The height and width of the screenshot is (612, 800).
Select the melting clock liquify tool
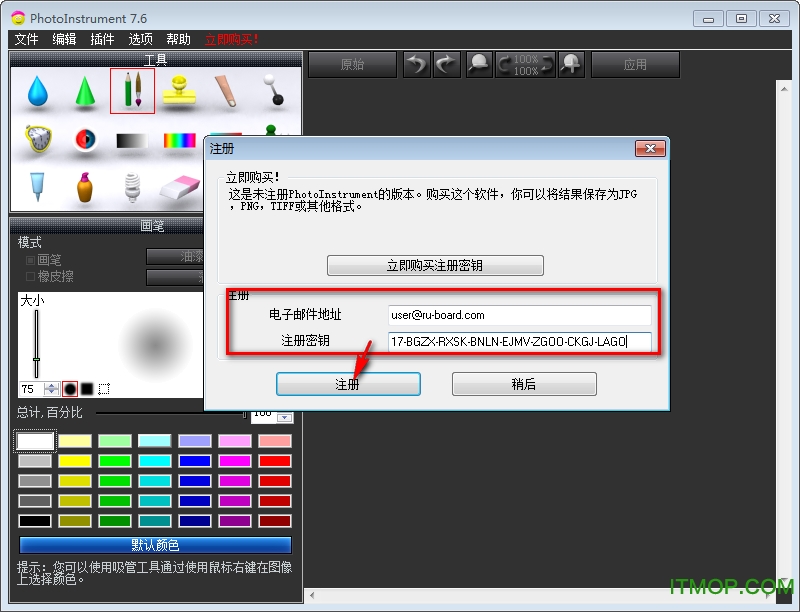[38, 139]
